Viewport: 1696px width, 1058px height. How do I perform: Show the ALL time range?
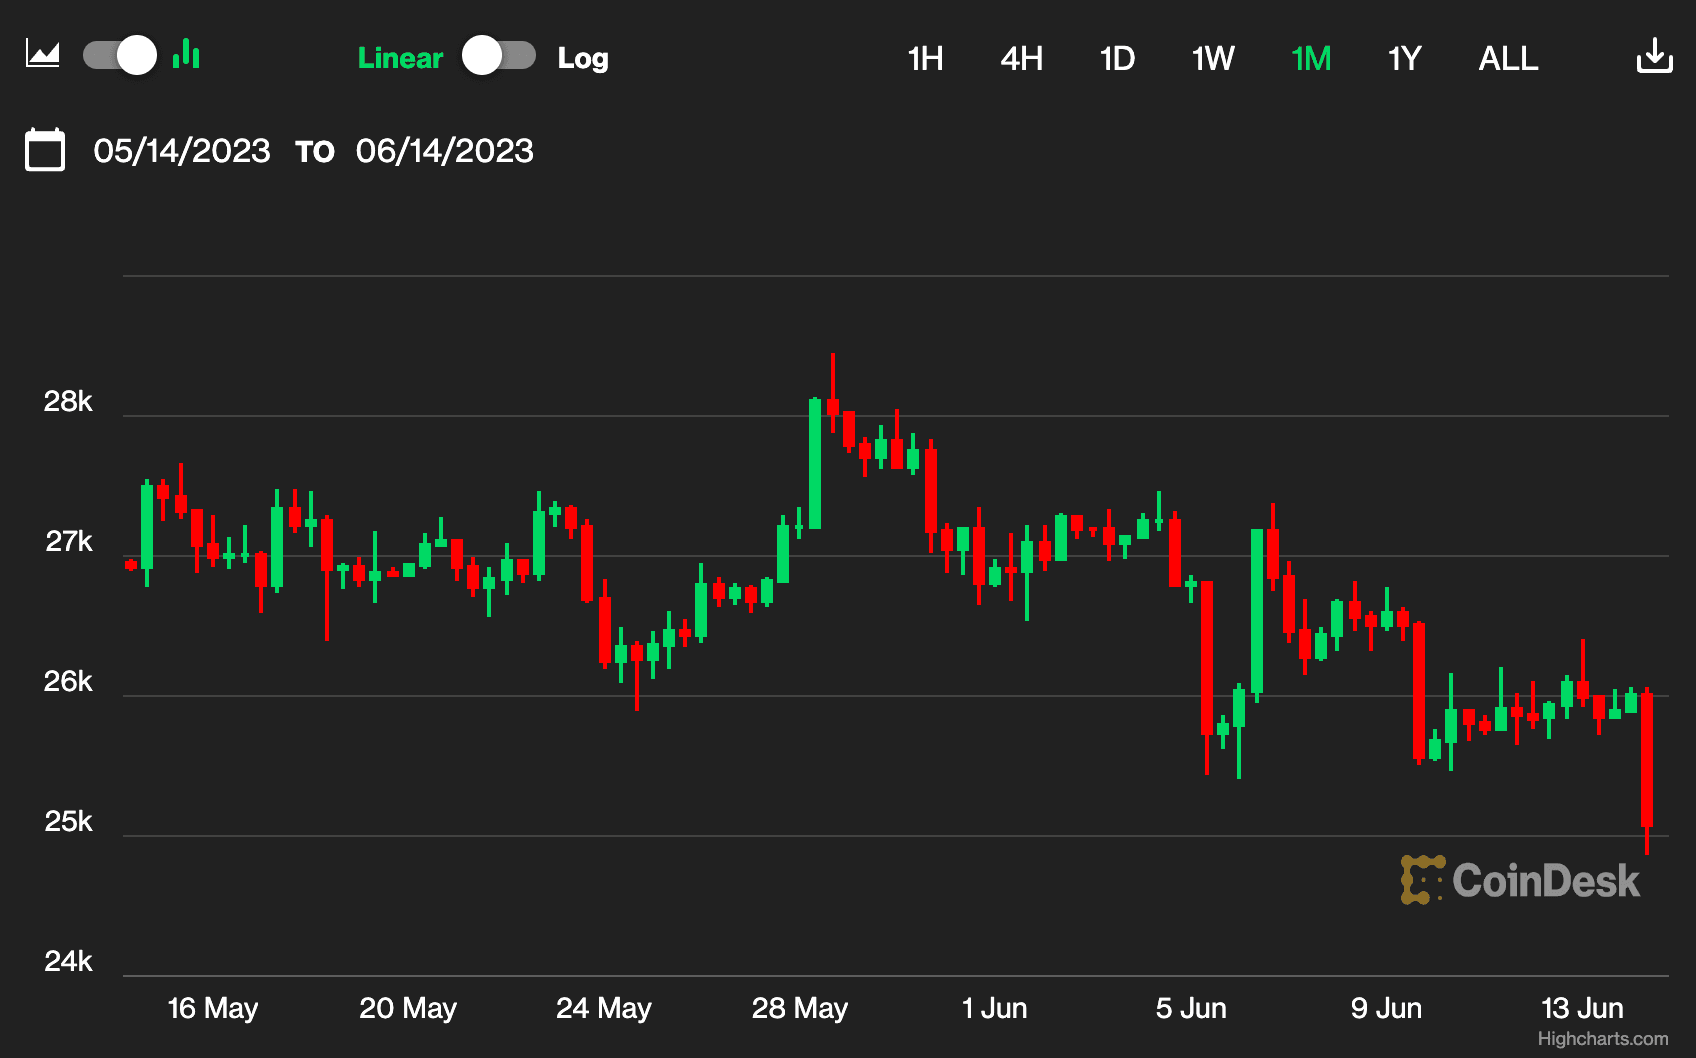point(1508,58)
